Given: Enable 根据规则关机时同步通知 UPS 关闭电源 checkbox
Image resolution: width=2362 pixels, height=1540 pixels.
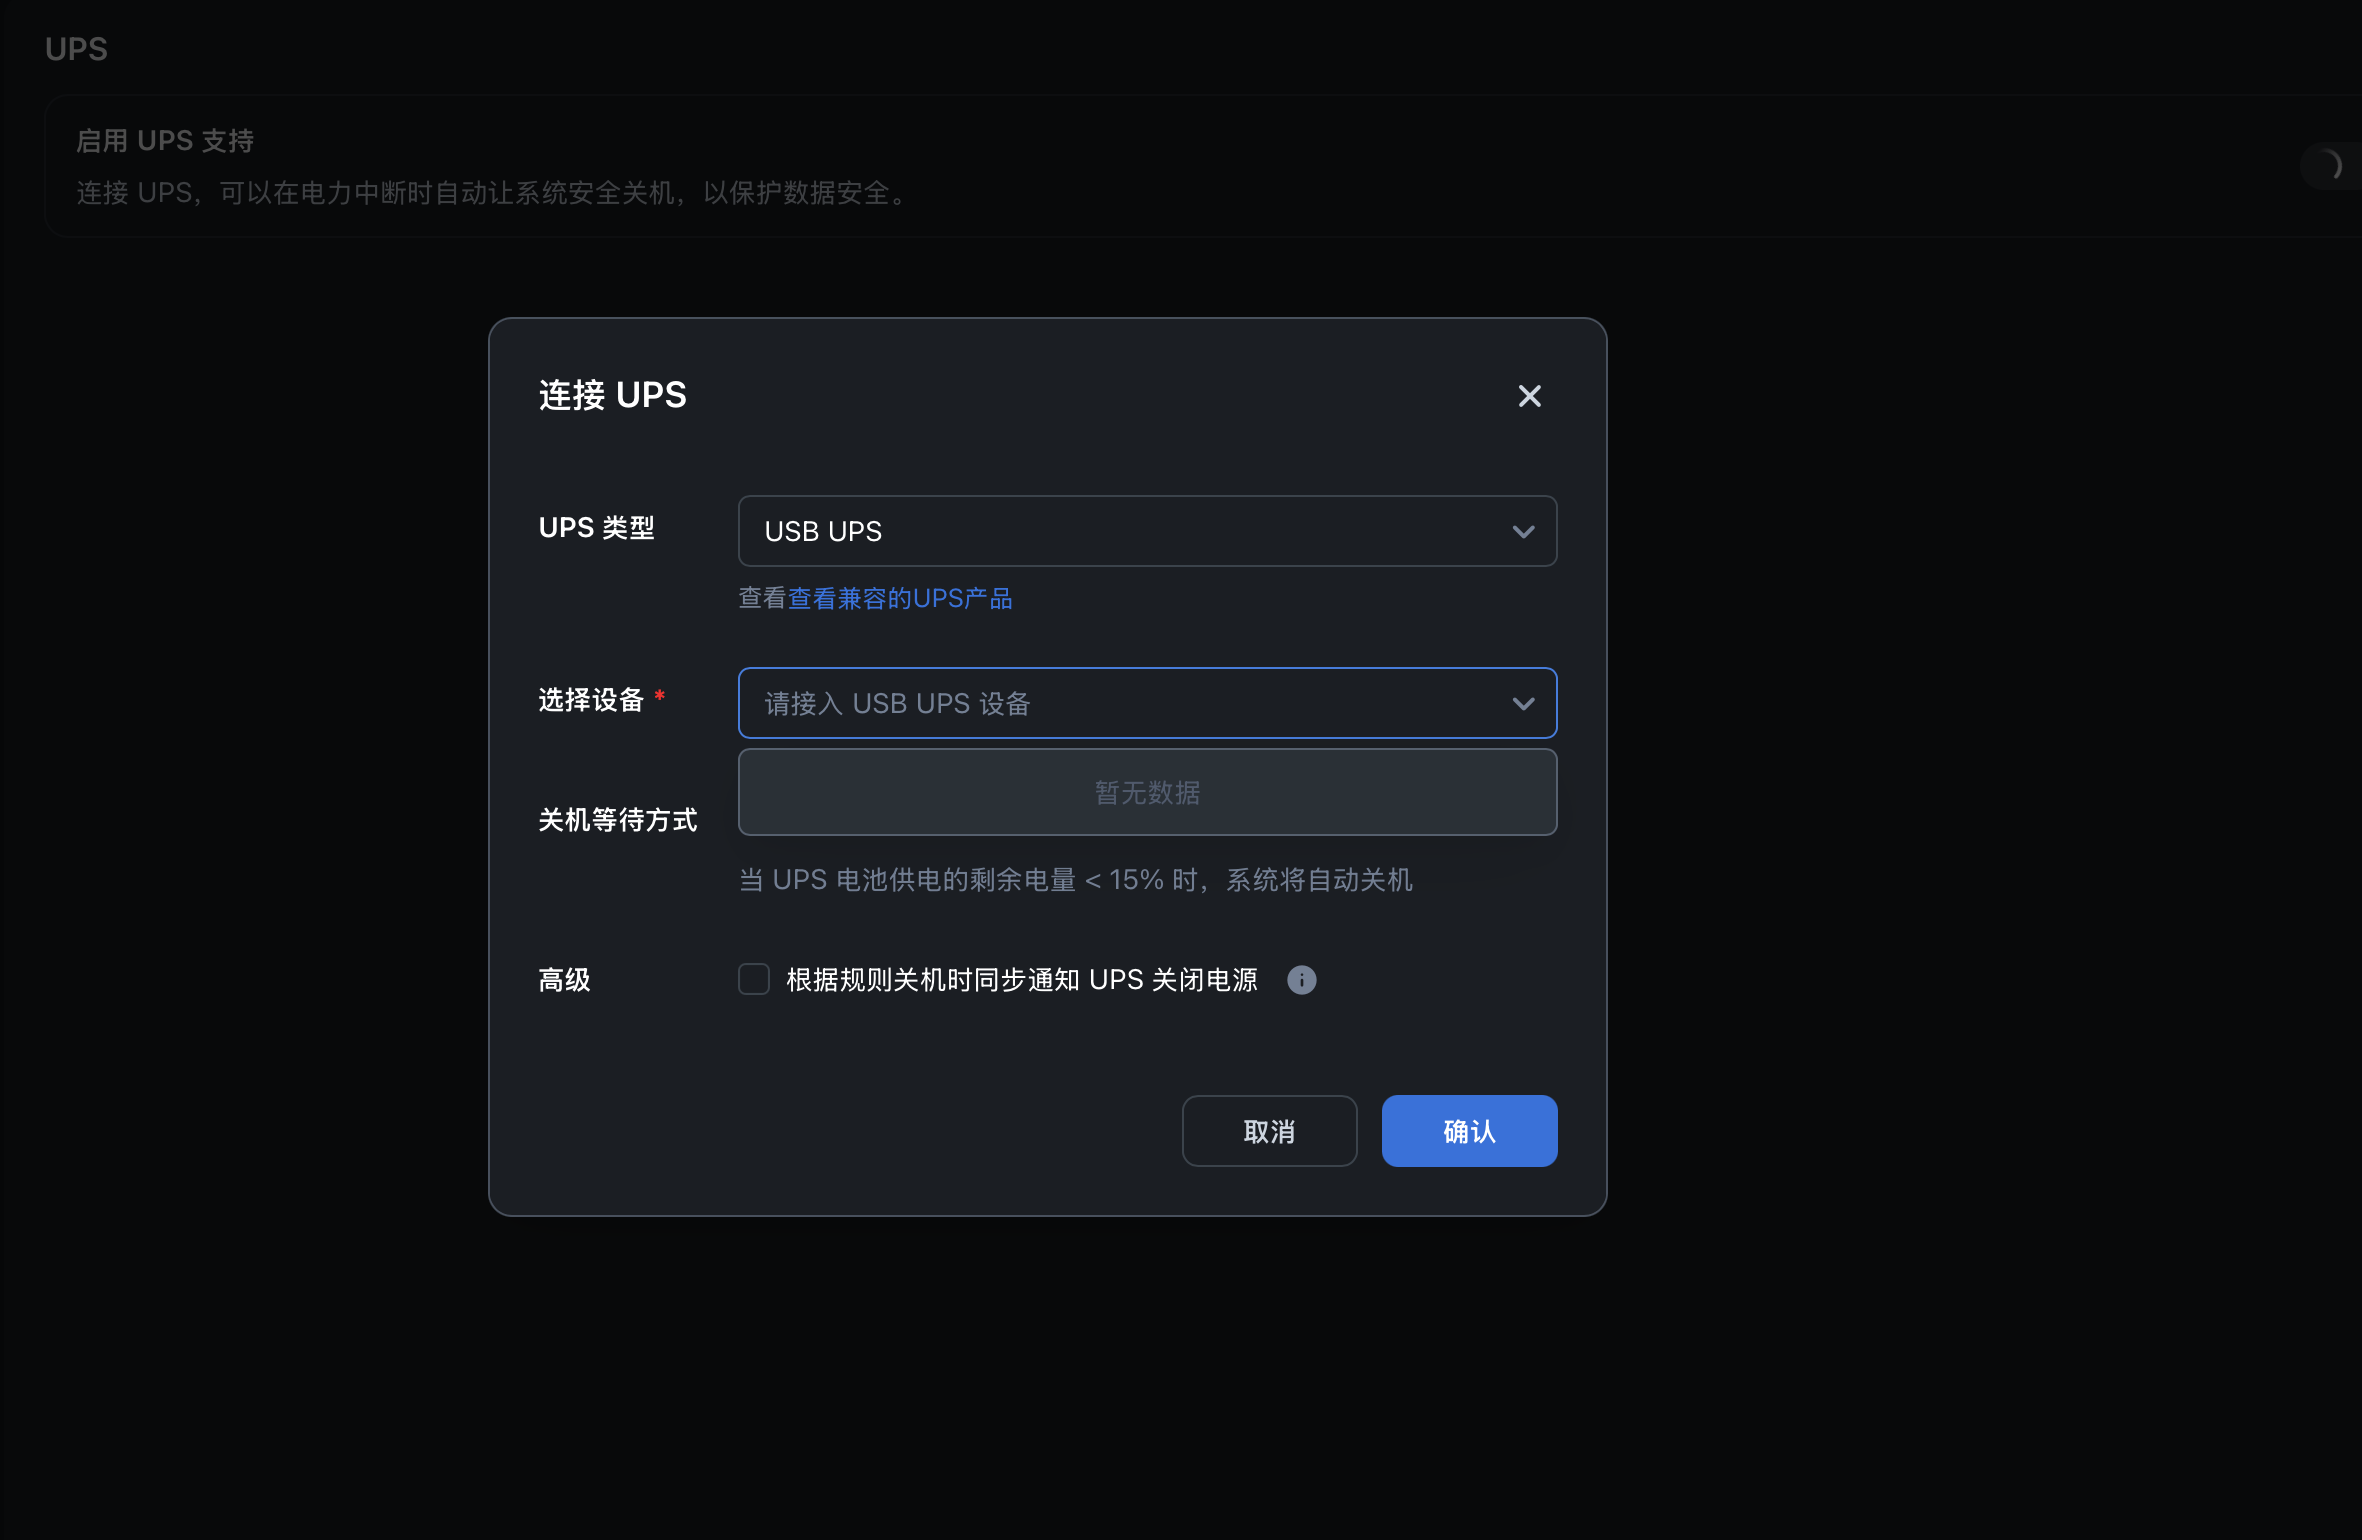Looking at the screenshot, I should 754,979.
